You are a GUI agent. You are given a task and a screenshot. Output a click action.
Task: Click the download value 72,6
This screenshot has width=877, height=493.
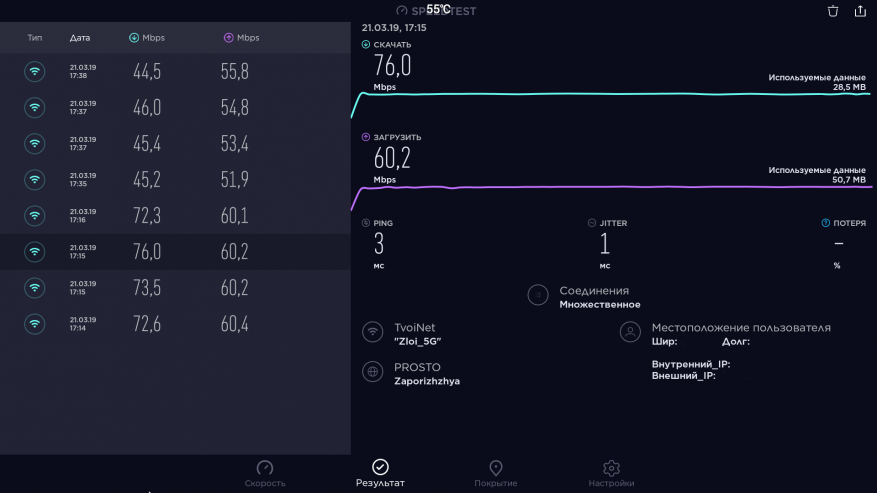coord(147,324)
